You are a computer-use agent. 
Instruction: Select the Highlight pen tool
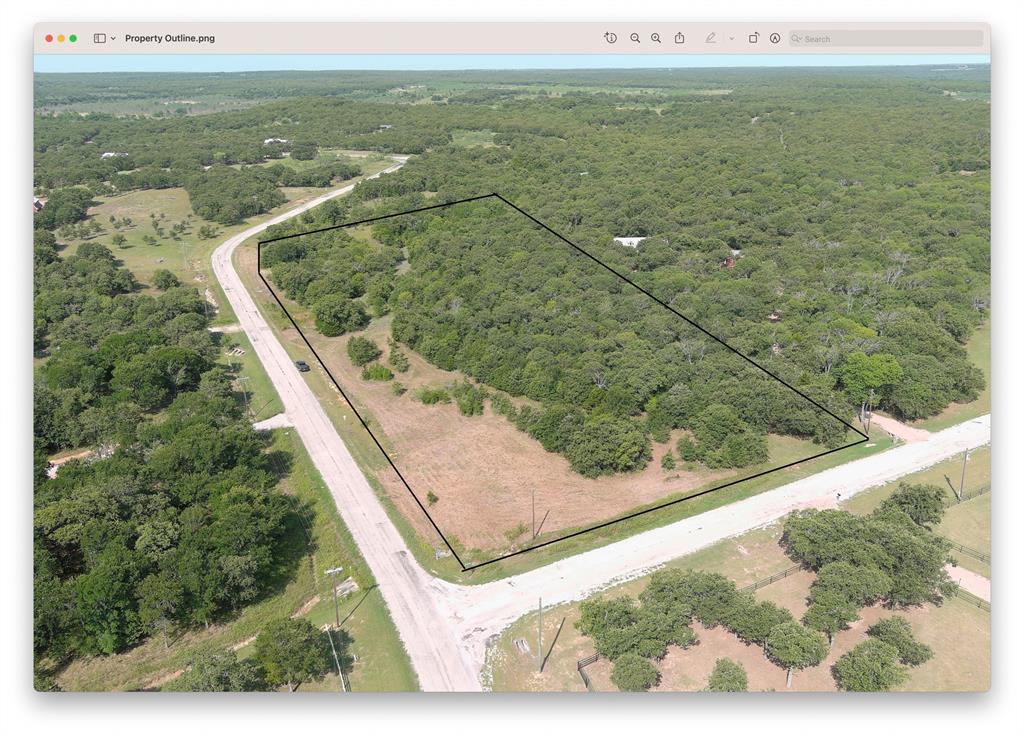710,38
